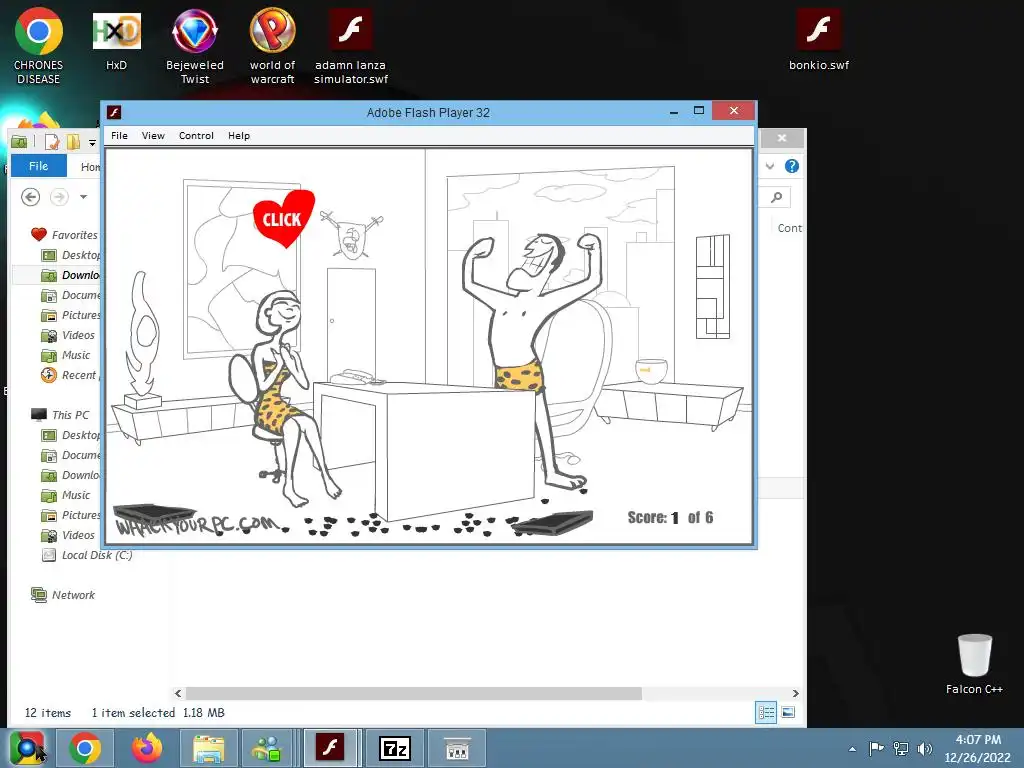Open CHRONES DISEASE Chrome desktop shortcut
Image resolution: width=1024 pixels, height=768 pixels.
39,46
